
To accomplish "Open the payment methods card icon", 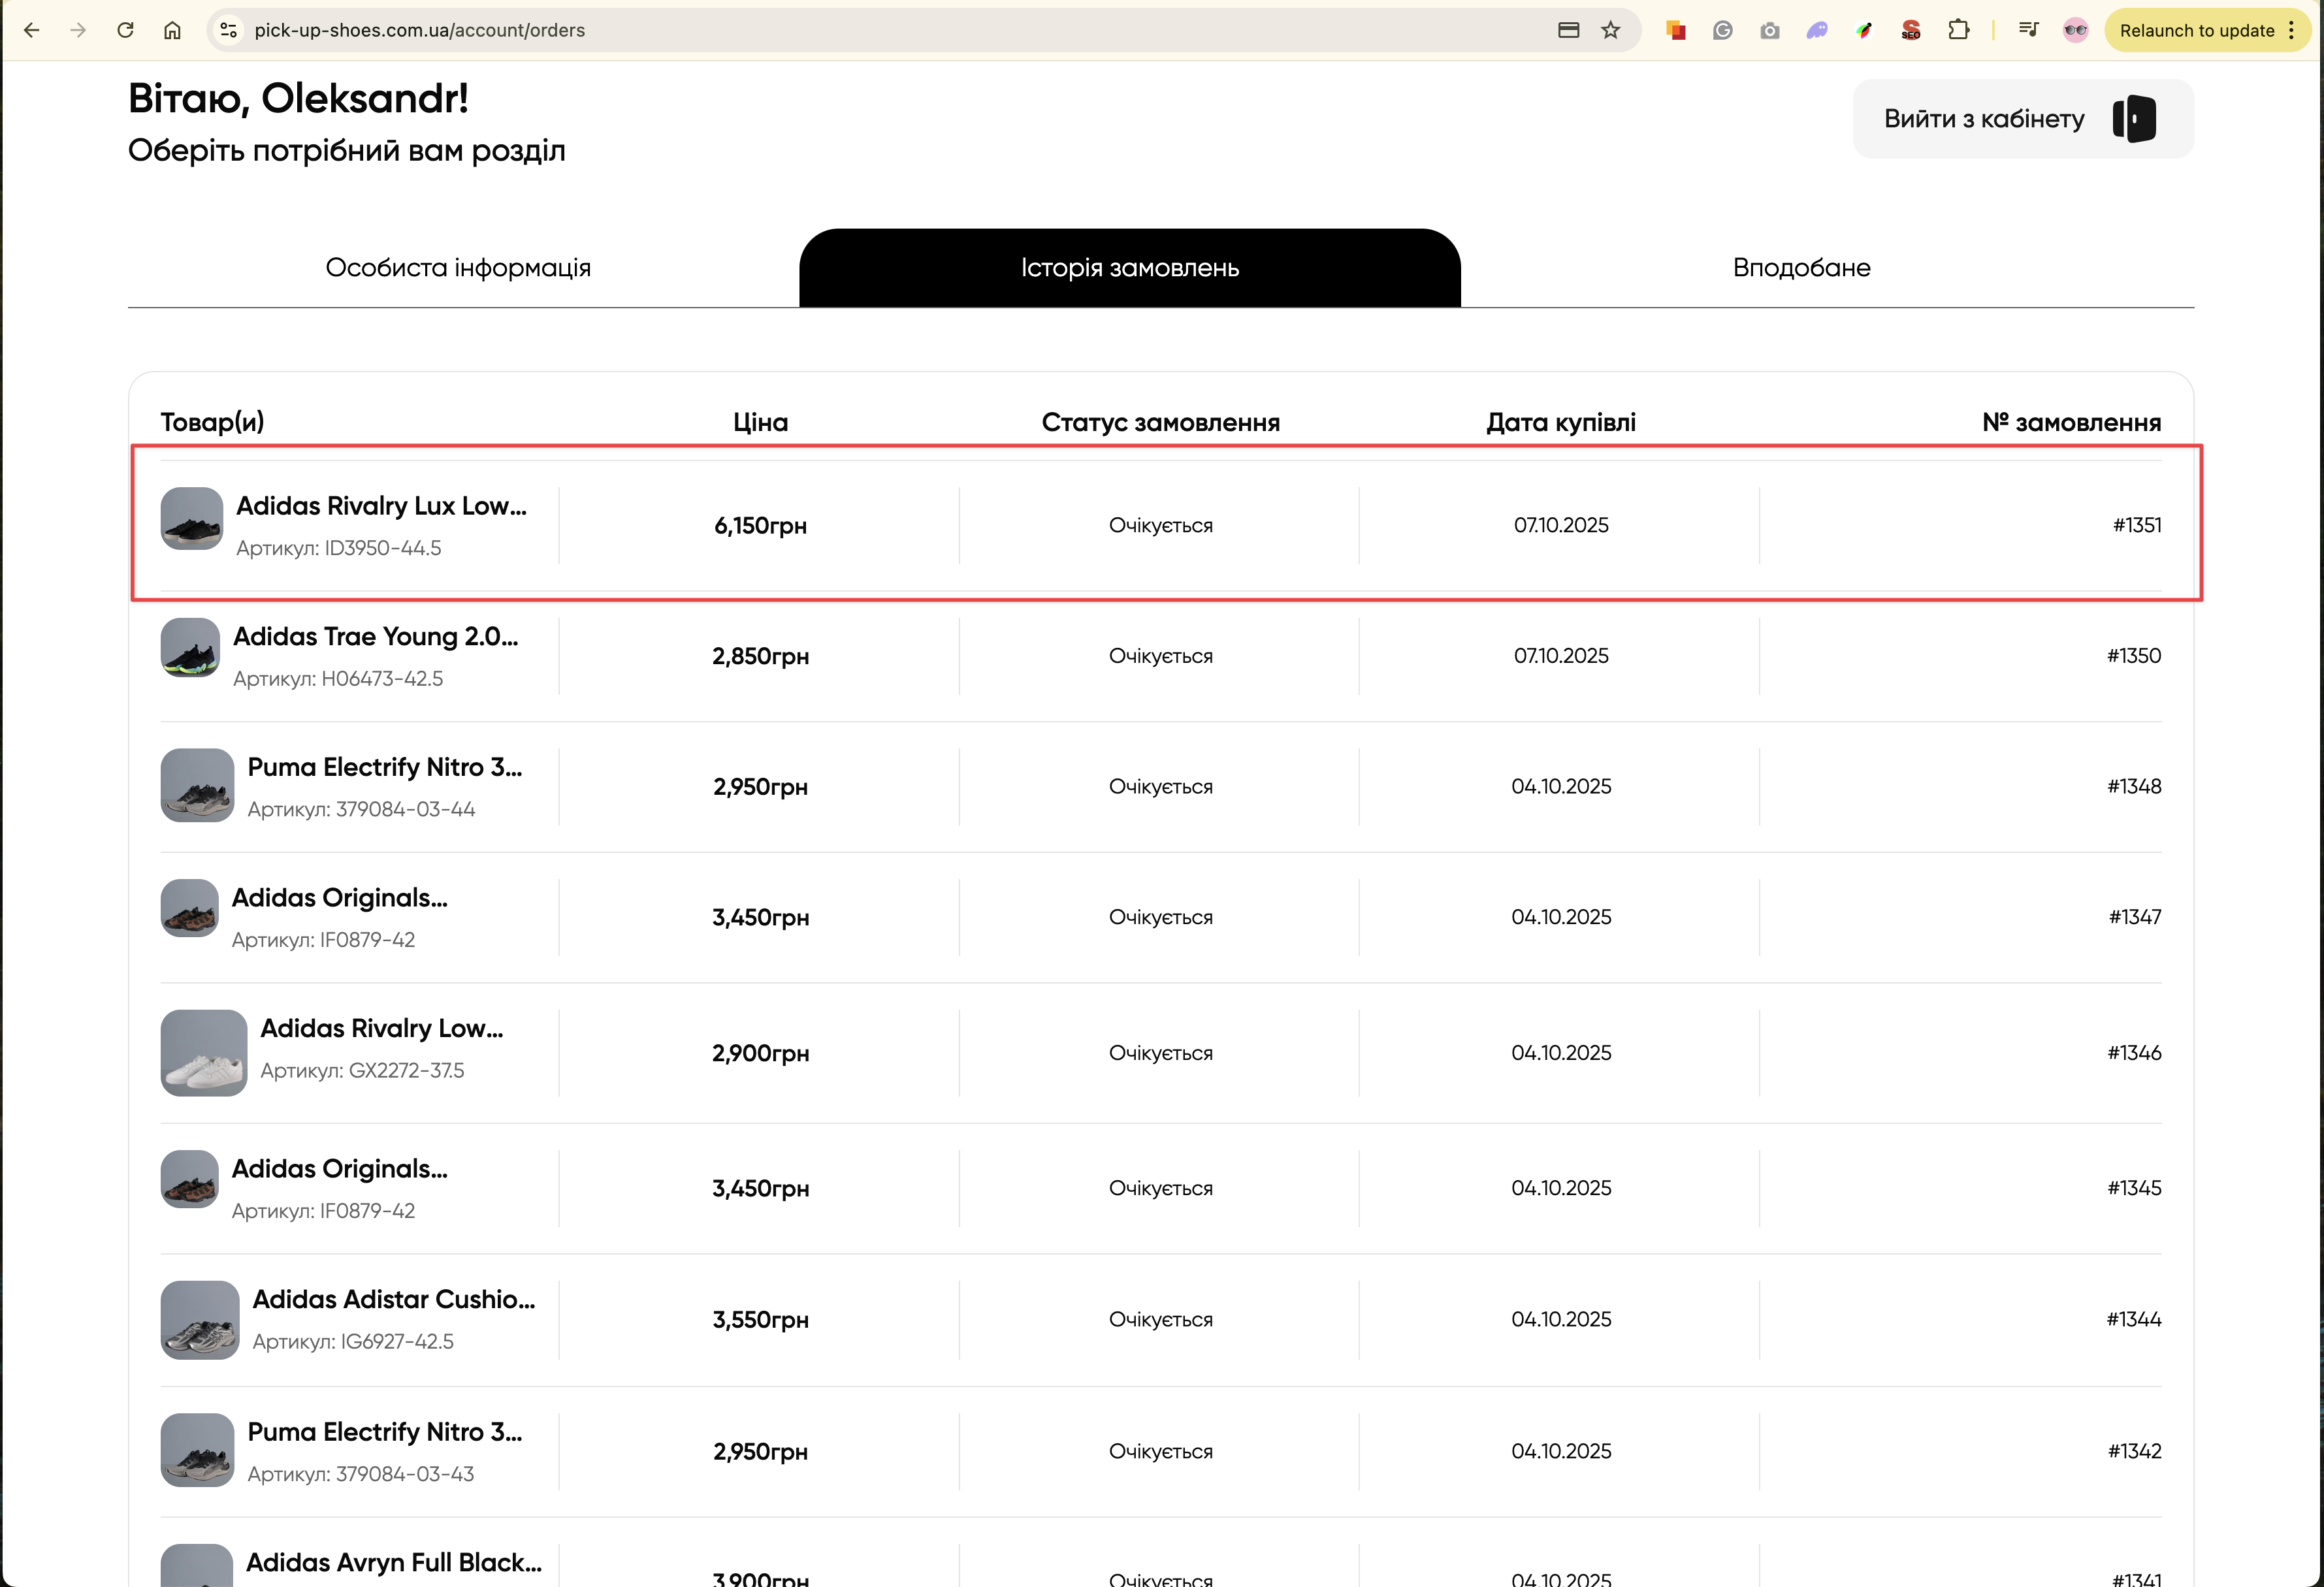I will 1568,30.
